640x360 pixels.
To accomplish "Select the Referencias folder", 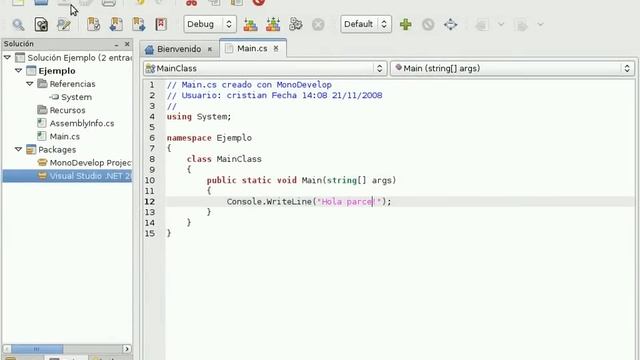I will point(72,84).
